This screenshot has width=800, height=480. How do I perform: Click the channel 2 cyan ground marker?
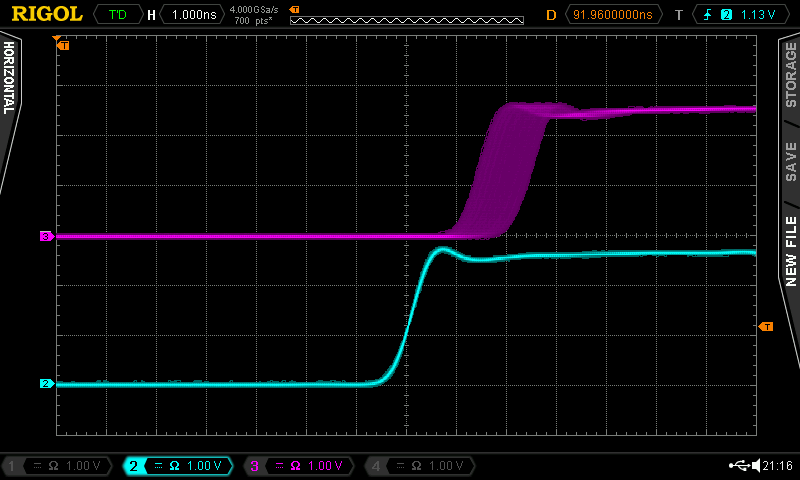46,383
